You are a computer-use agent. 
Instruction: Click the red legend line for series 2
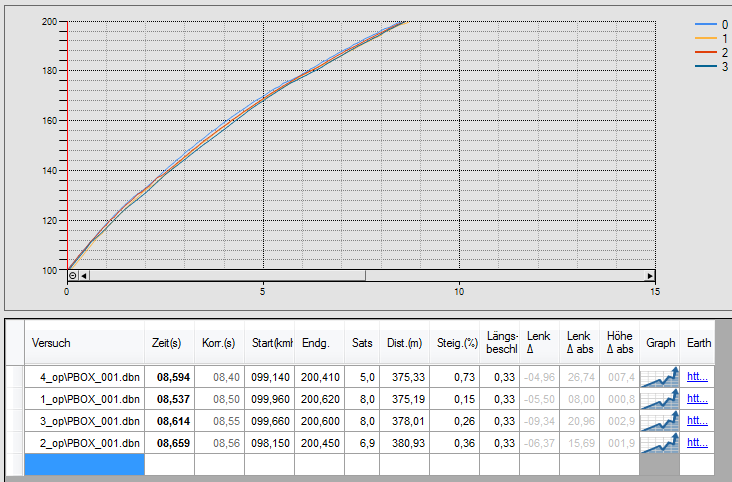(x=706, y=52)
